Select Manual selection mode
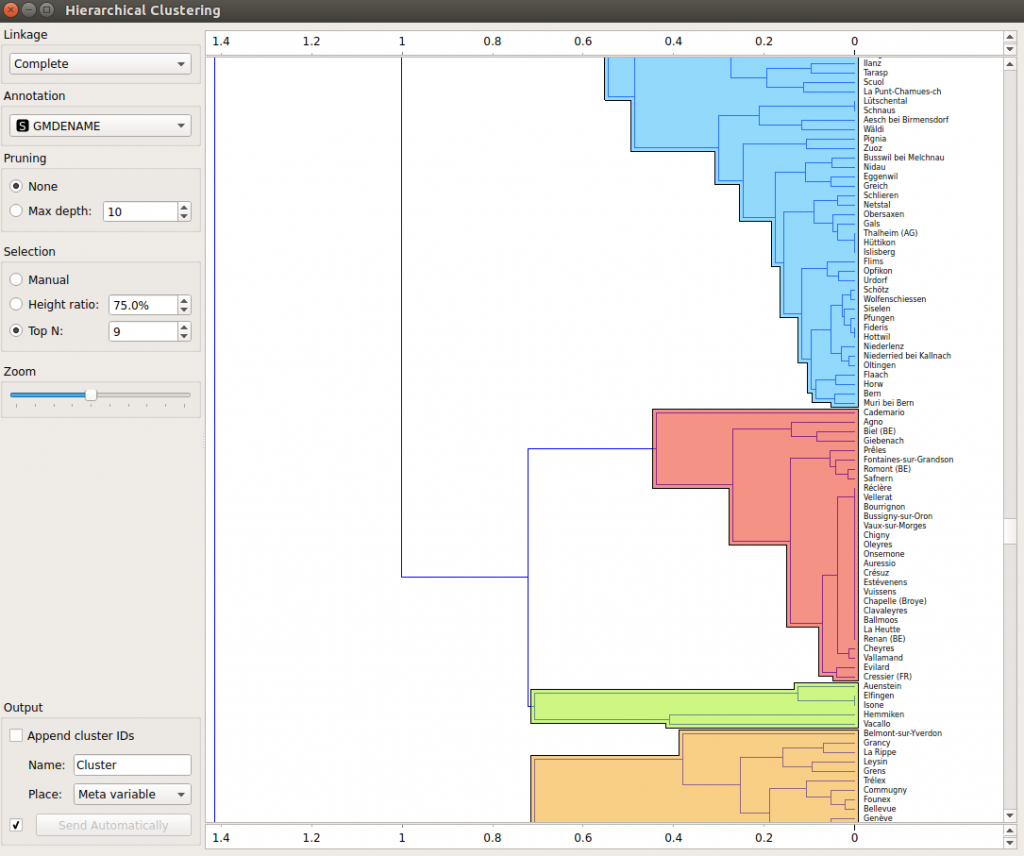The height and width of the screenshot is (856, 1024). [18, 279]
